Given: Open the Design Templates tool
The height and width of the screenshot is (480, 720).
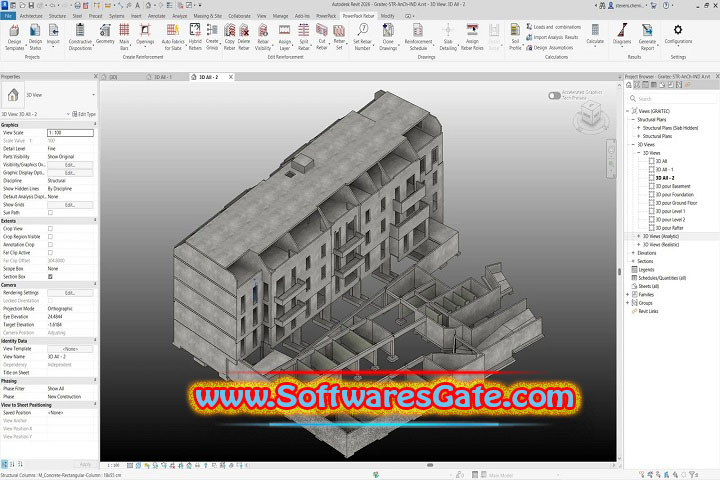Looking at the screenshot, I should pyautogui.click(x=14, y=37).
